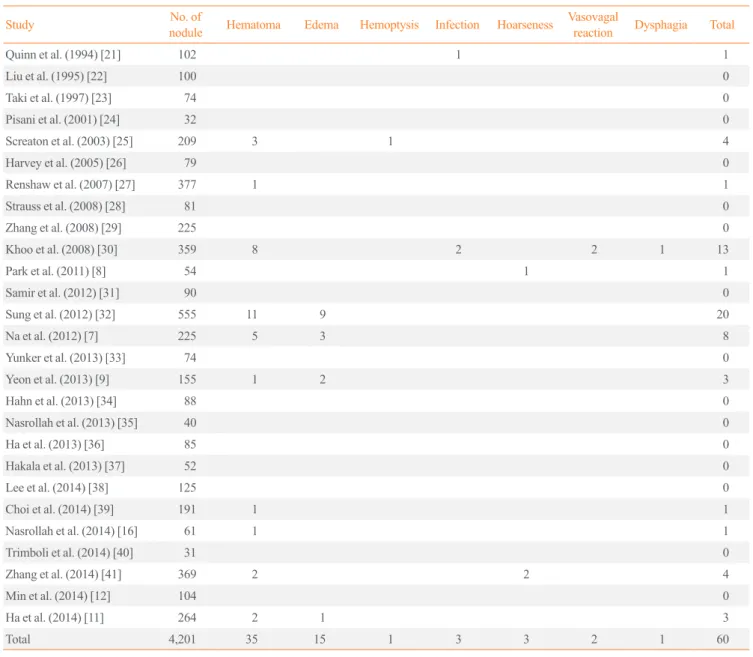Click nodule count '359' in Khoo row
The image size is (753, 657).
187,249
